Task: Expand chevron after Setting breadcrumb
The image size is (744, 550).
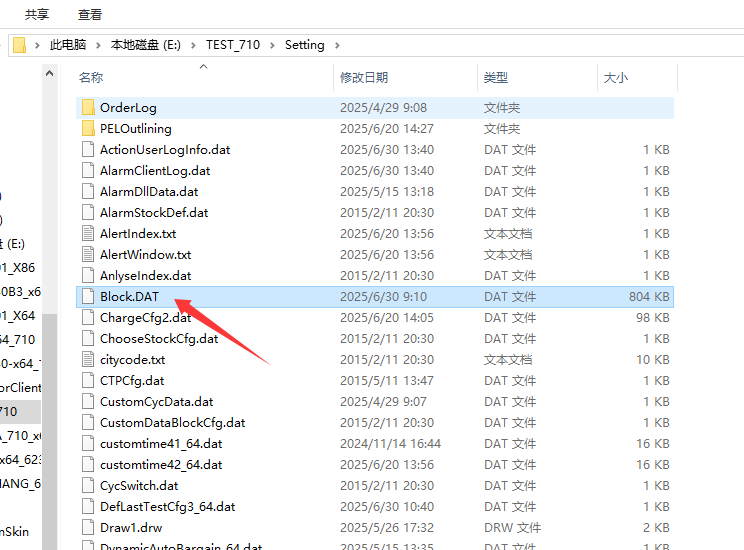Action: (x=337, y=46)
